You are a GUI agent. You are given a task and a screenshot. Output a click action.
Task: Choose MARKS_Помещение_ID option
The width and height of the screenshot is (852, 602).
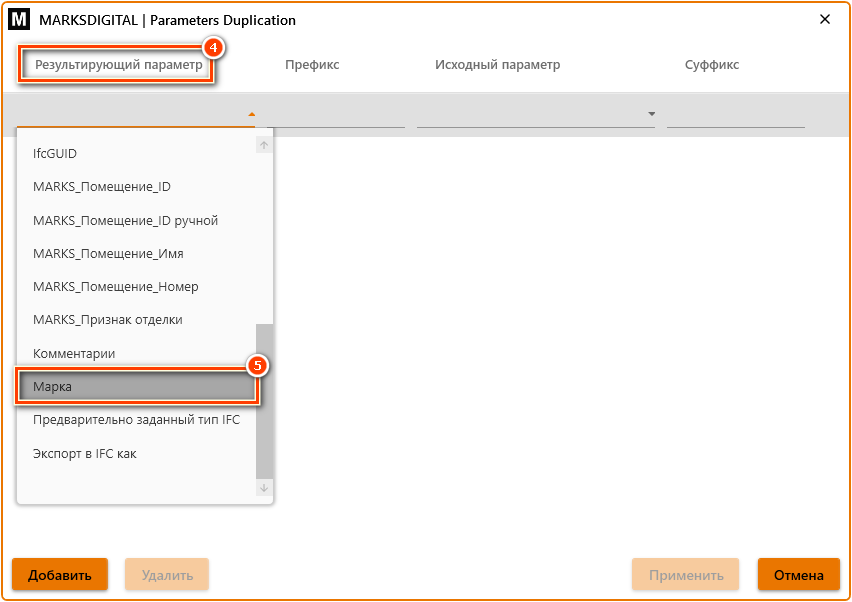click(102, 187)
